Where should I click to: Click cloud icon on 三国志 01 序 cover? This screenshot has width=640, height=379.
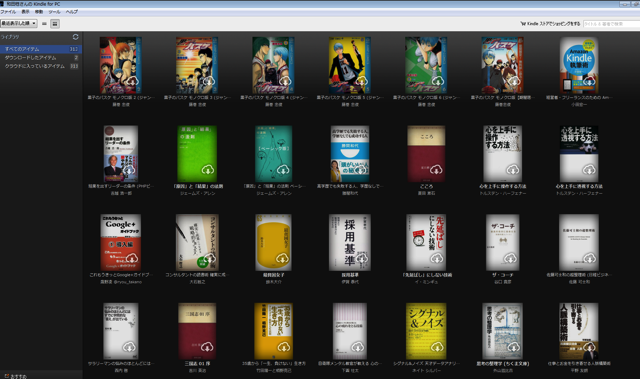tap(207, 347)
